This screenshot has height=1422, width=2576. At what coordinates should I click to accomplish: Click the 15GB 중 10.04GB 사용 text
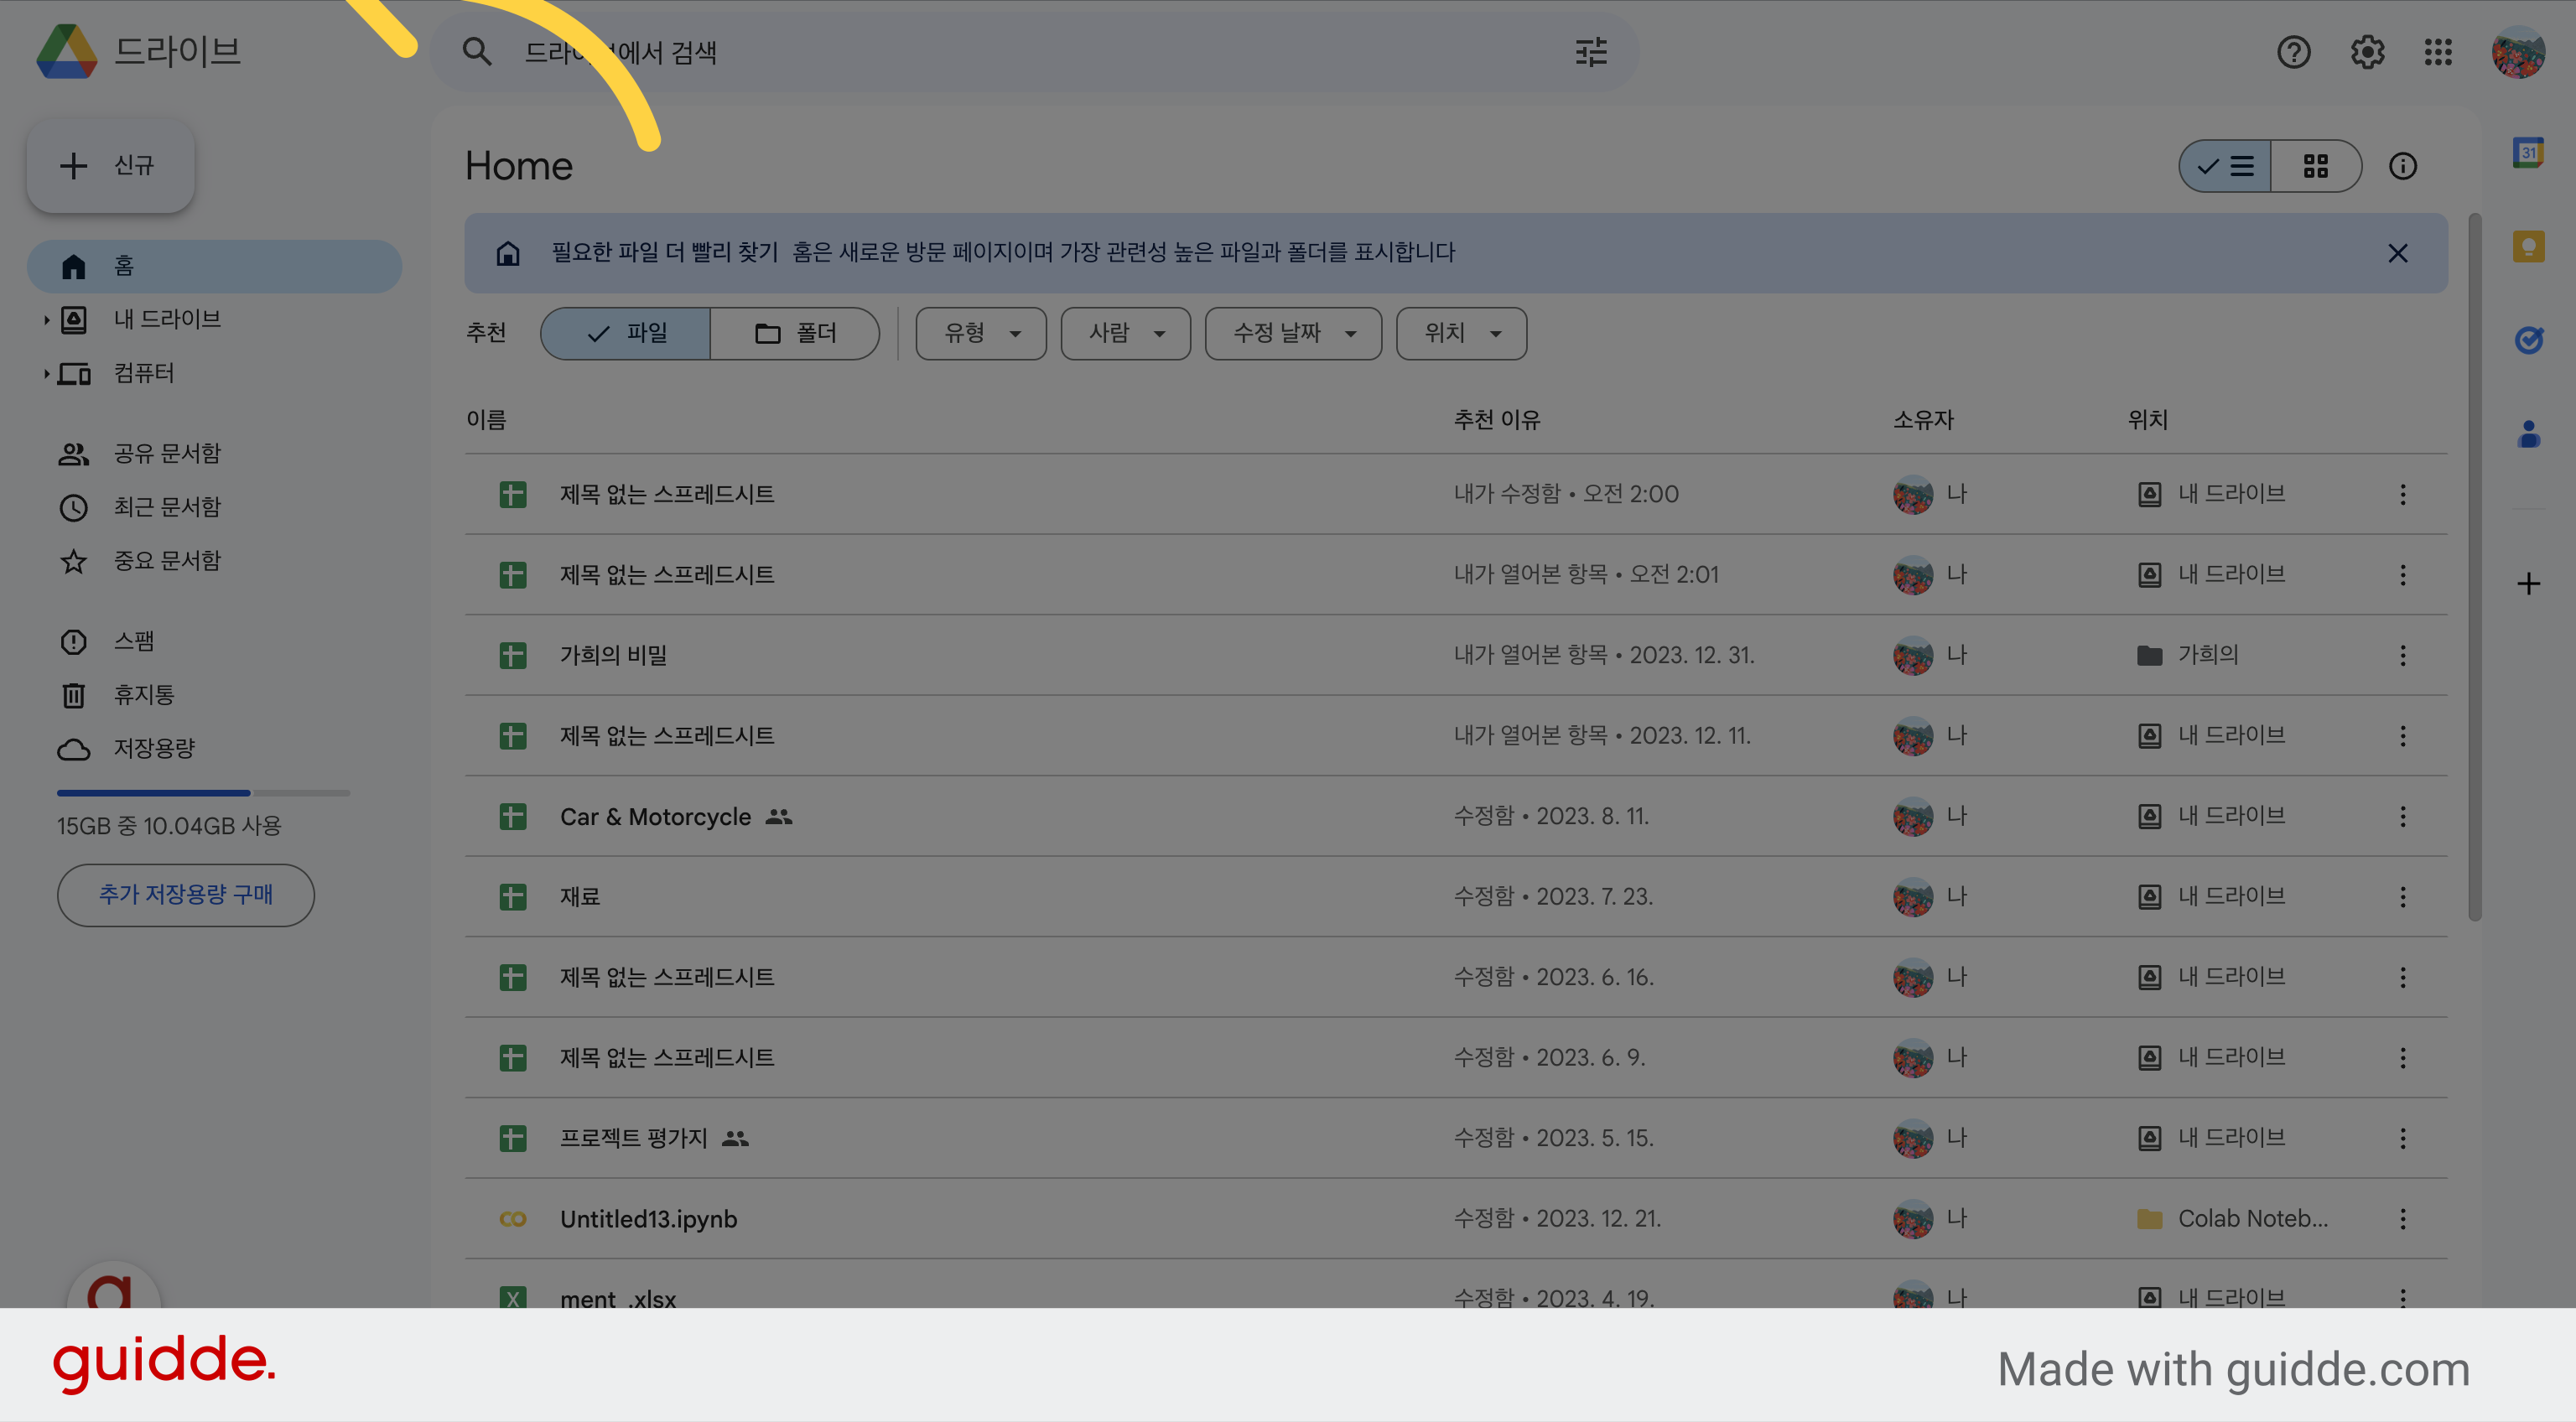click(169, 826)
